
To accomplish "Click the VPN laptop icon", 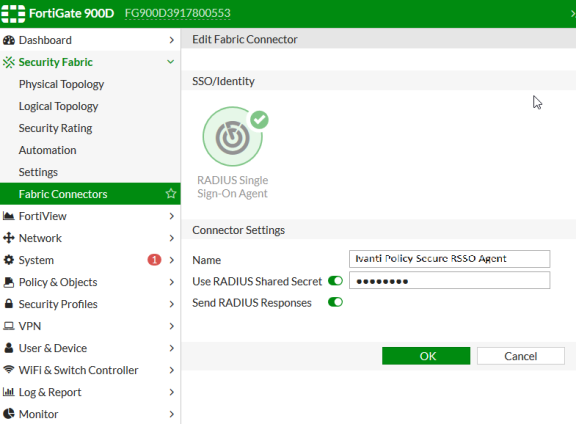I will 9,326.
